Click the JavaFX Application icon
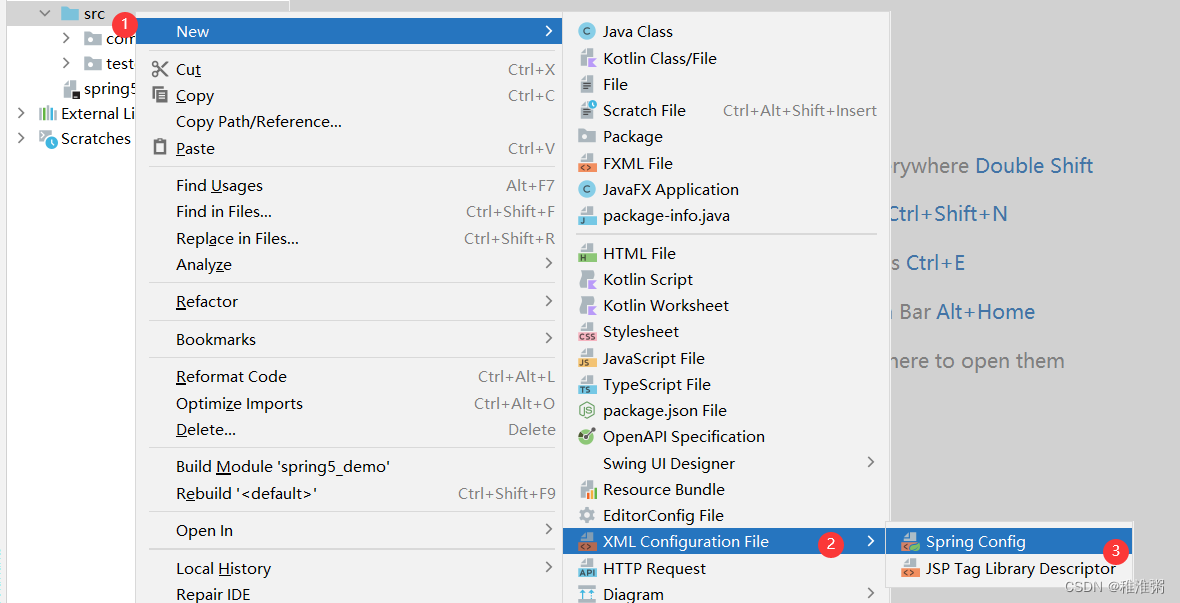The width and height of the screenshot is (1180, 603). tap(587, 189)
